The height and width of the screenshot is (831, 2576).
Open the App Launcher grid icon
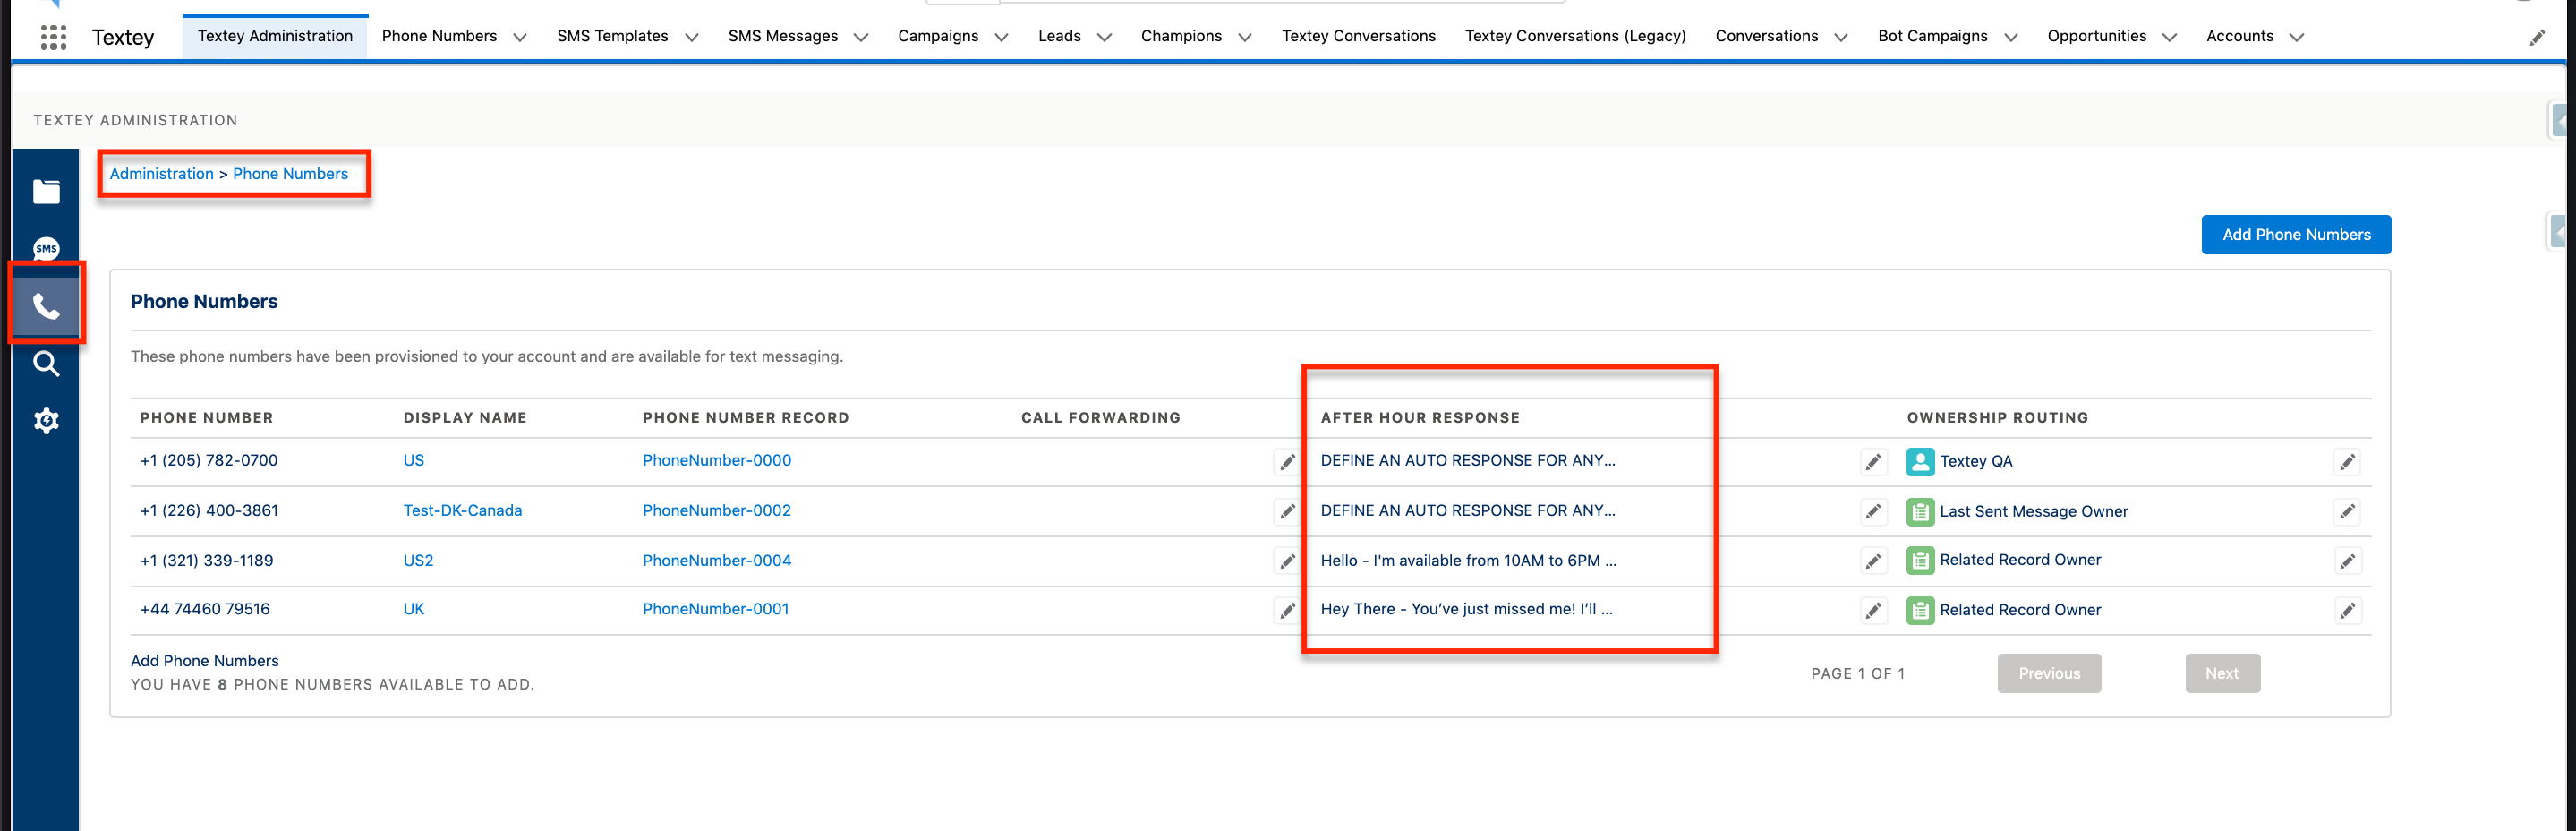click(x=53, y=37)
